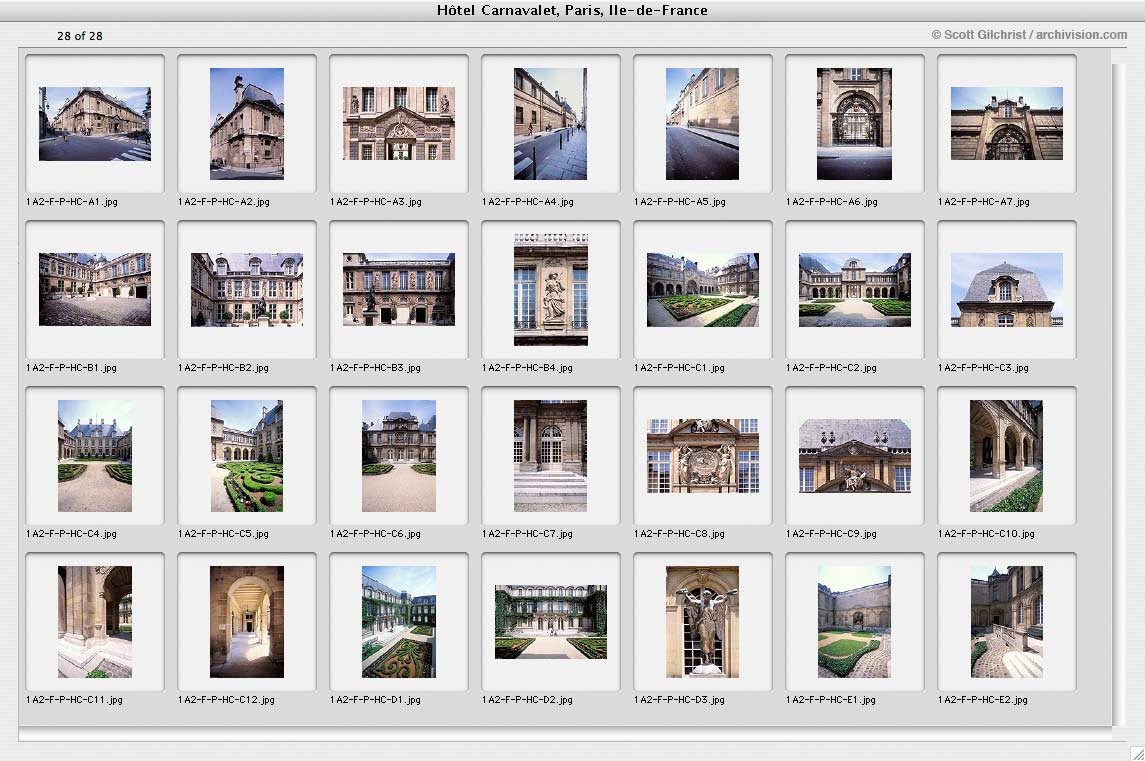The width and height of the screenshot is (1145, 761).
Task: Select the arched gate thumbnail for 1A2-F-P-HC-A6.jpg
Action: [854, 124]
